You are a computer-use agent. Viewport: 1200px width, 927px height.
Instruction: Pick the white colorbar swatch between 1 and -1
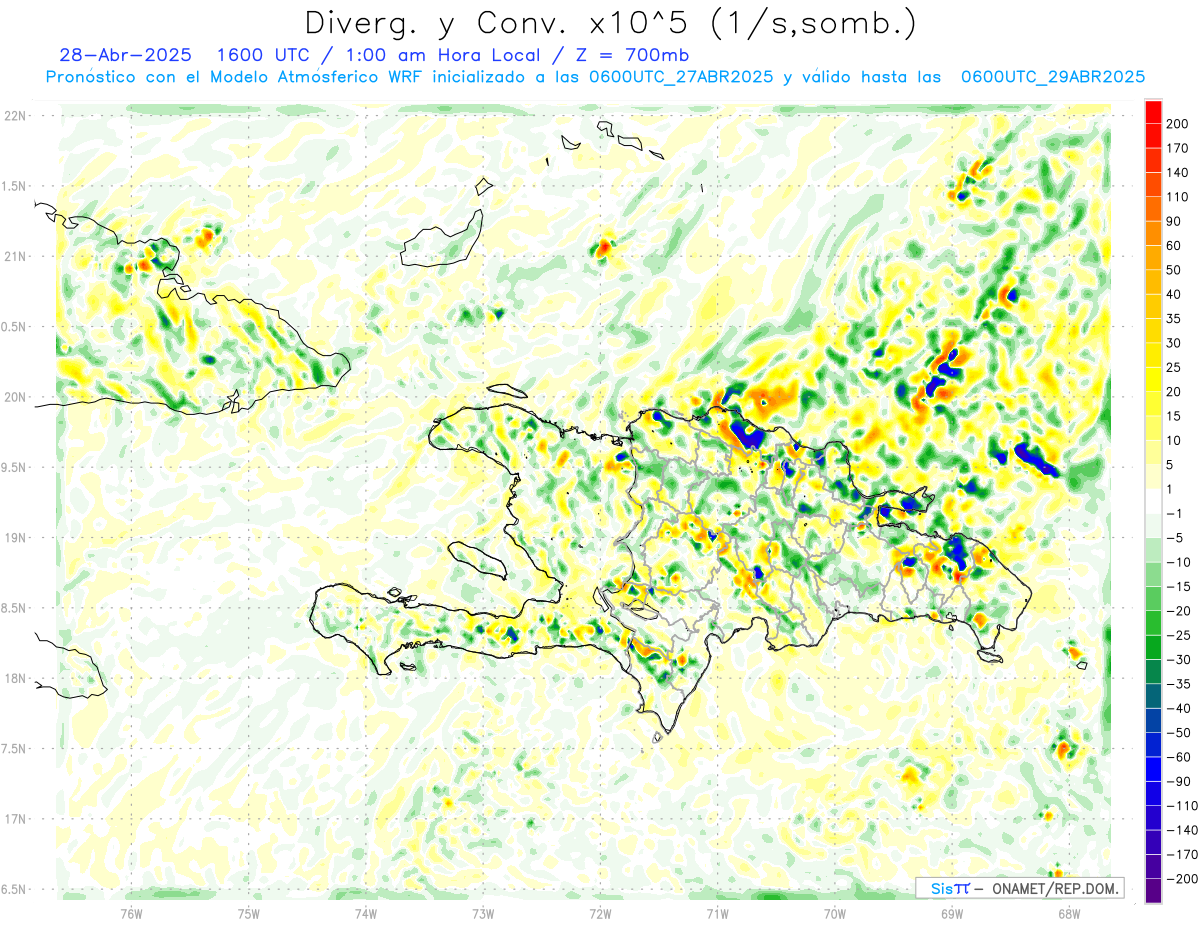point(1153,501)
